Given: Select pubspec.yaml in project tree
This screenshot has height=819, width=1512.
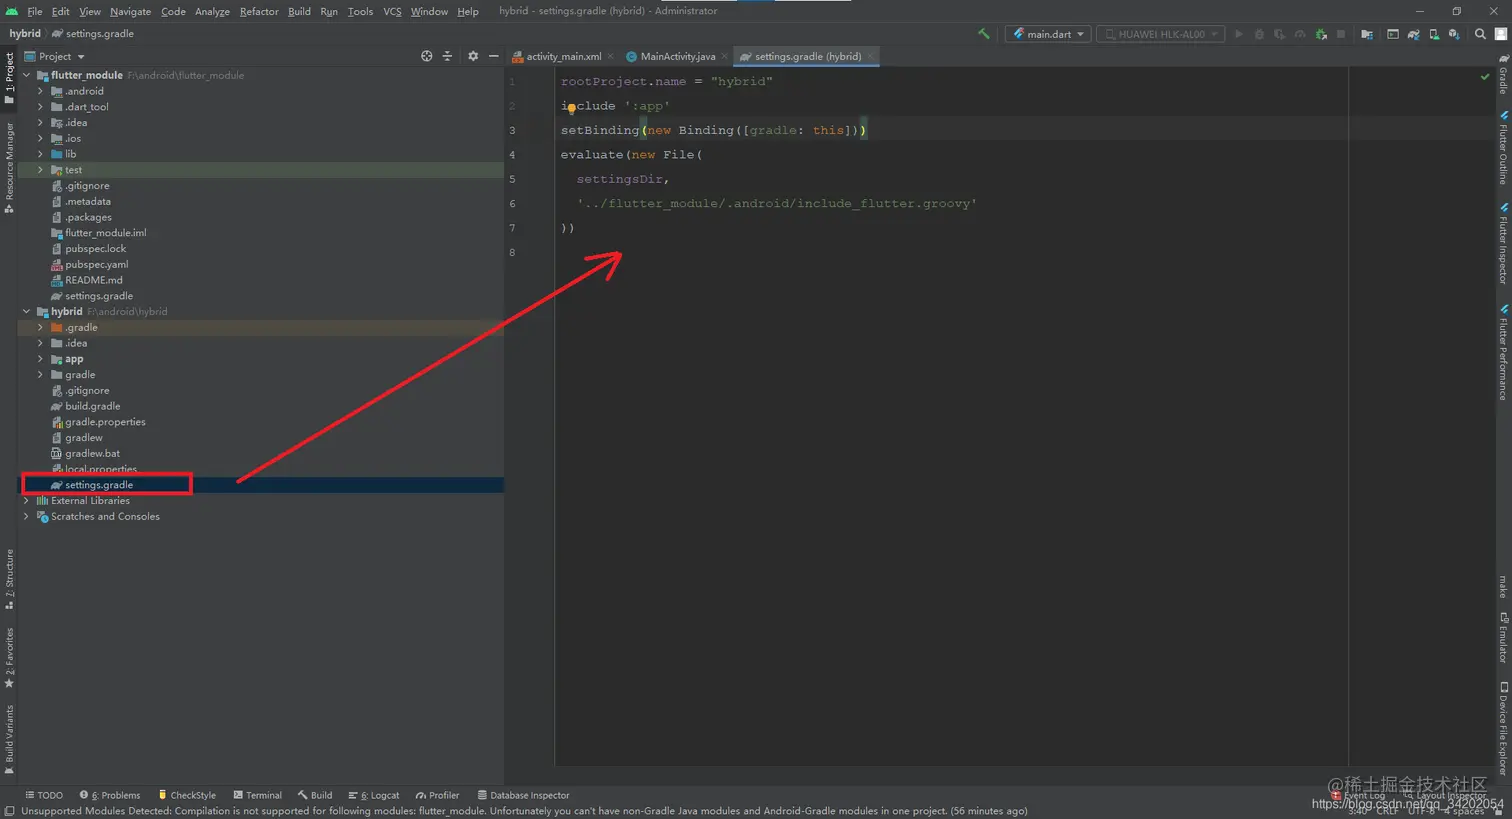Looking at the screenshot, I should (96, 265).
